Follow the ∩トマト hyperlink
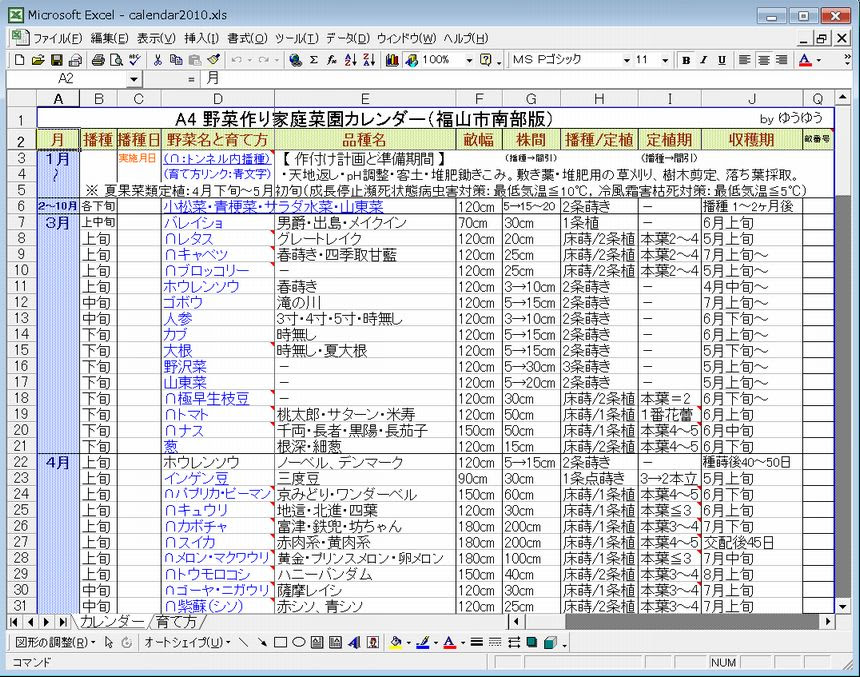This screenshot has width=860, height=677. pos(186,414)
